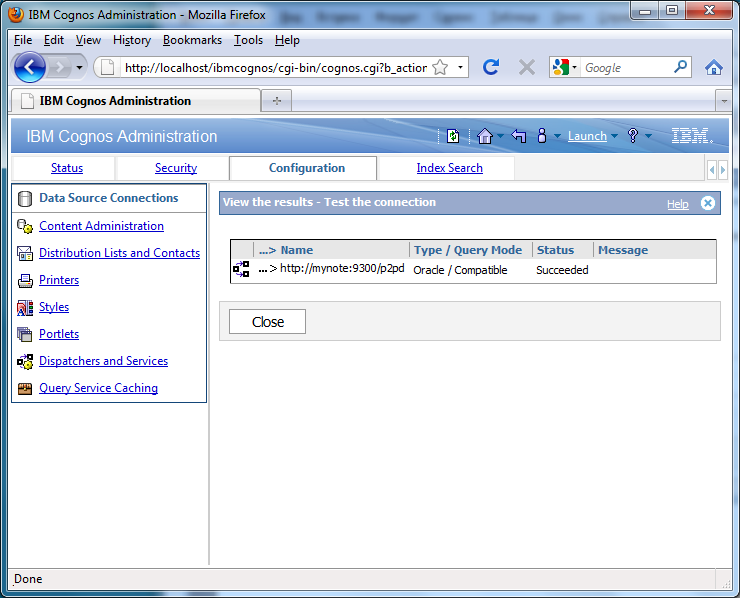Switch to the Security tab
Viewport: 740px width, 598px height.
(176, 168)
